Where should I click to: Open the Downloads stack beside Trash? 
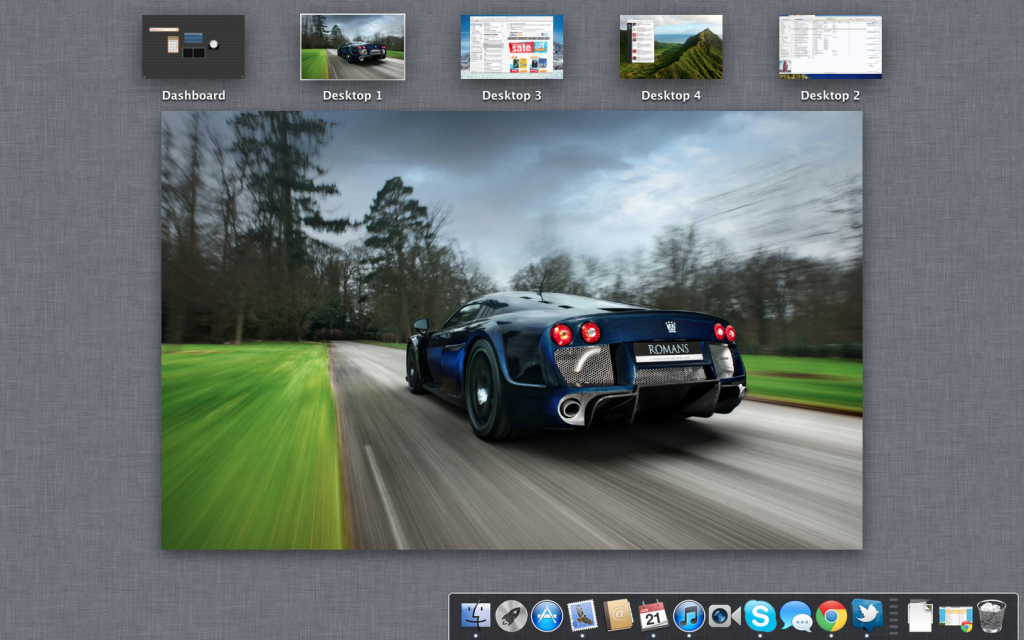click(x=956, y=616)
